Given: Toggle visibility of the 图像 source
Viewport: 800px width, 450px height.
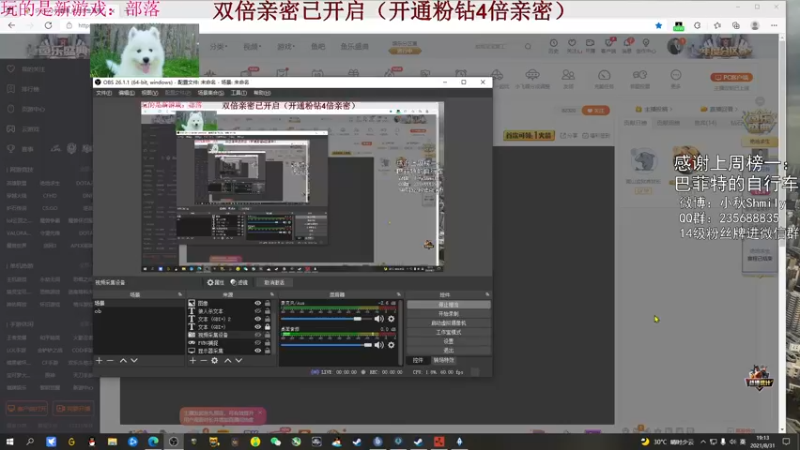Looking at the screenshot, I should pyautogui.click(x=258, y=303).
